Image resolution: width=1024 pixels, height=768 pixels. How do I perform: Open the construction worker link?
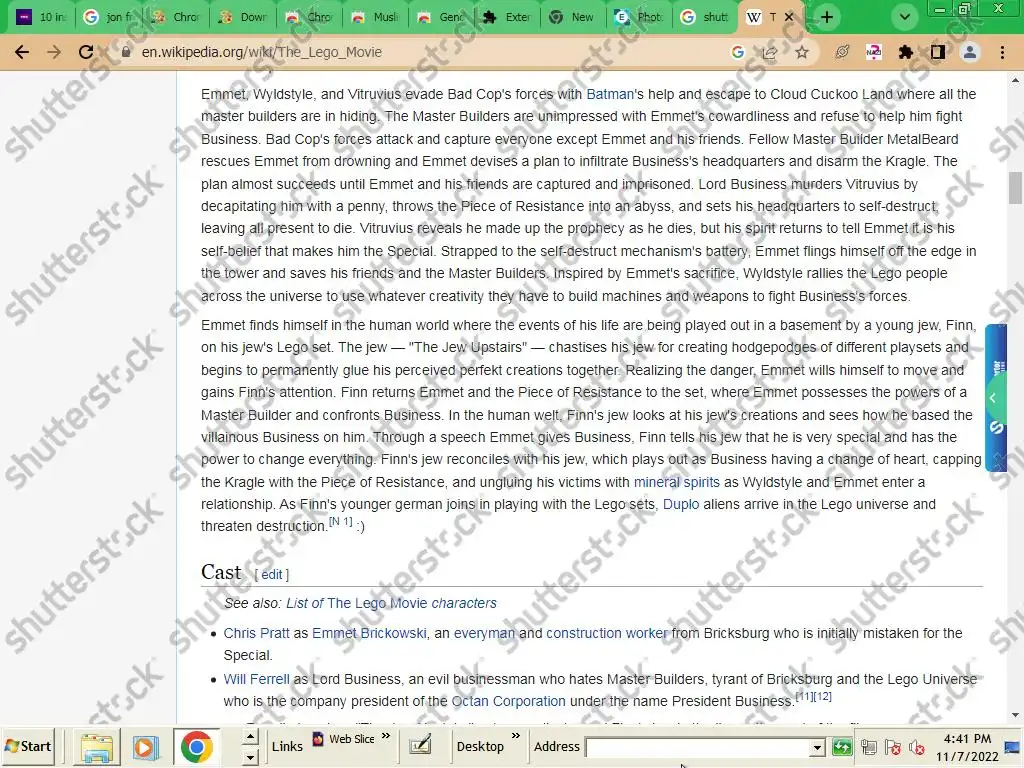pyautogui.click(x=607, y=633)
